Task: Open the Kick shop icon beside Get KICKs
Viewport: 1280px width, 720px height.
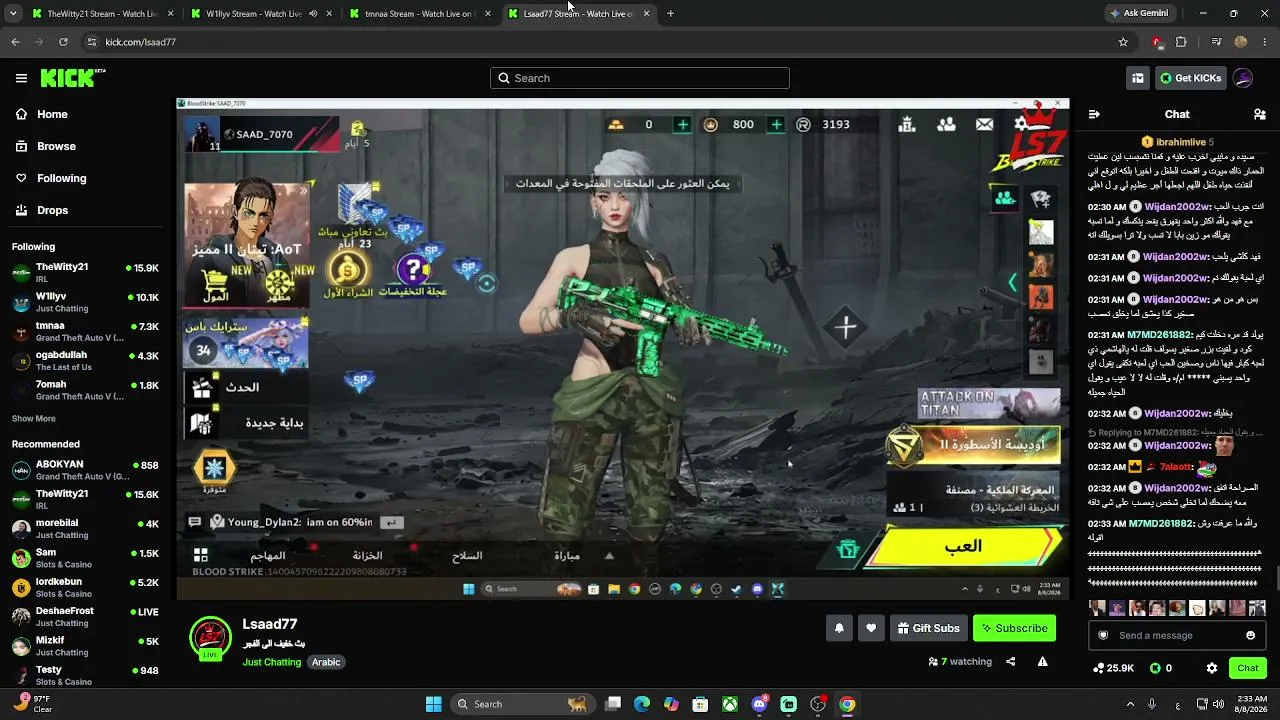Action: point(1138,78)
